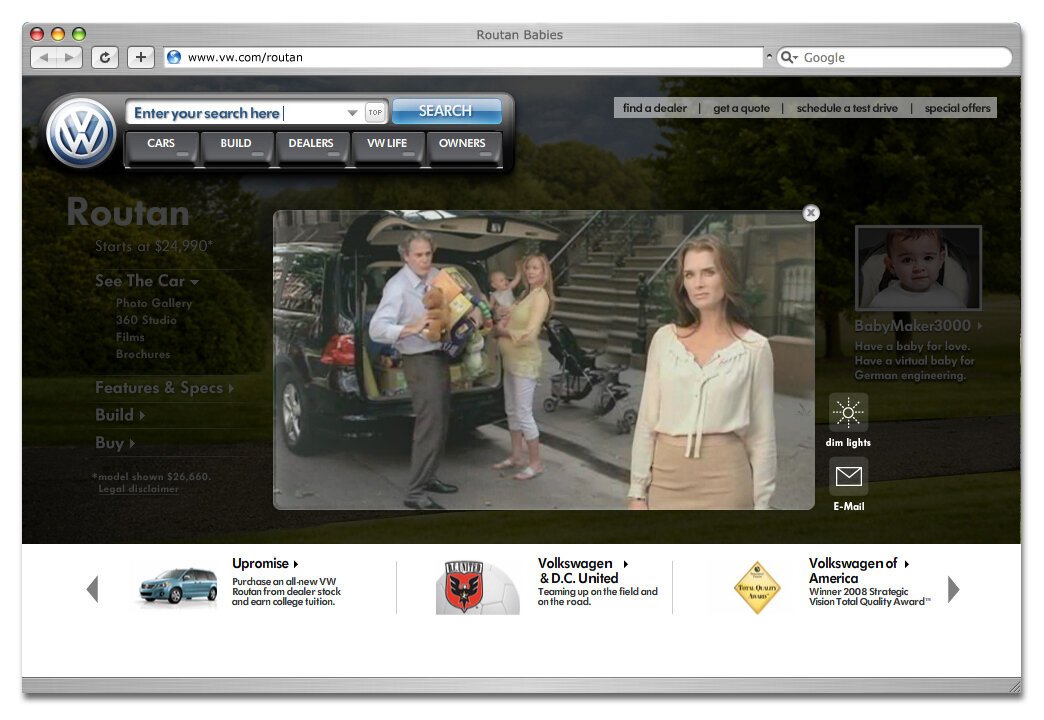Open 360 Studio link

point(146,320)
